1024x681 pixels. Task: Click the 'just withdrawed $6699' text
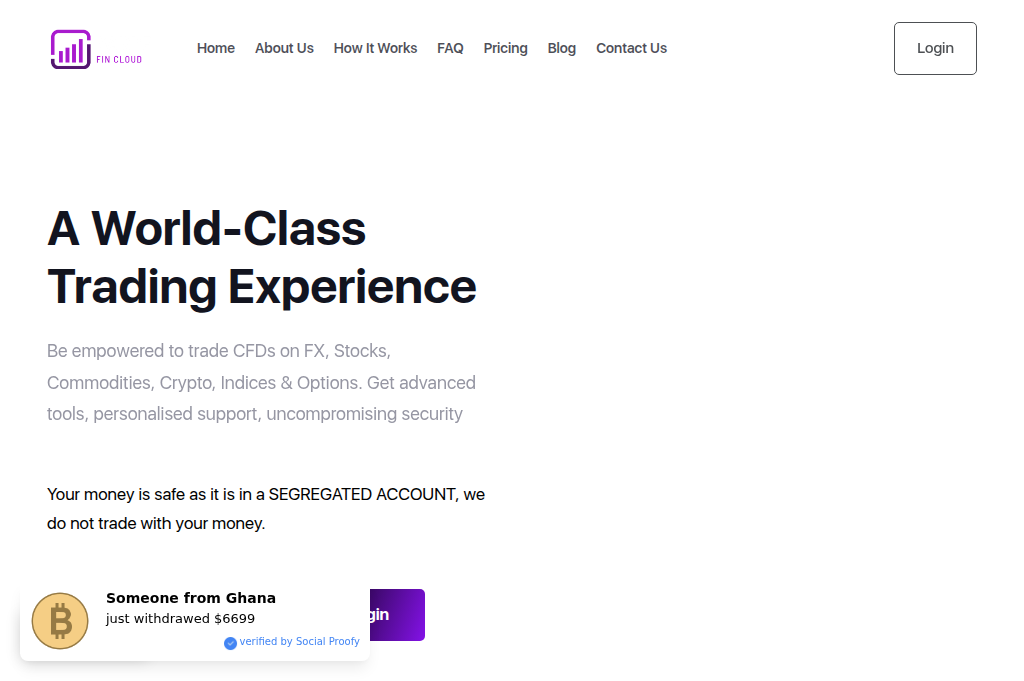(x=180, y=618)
